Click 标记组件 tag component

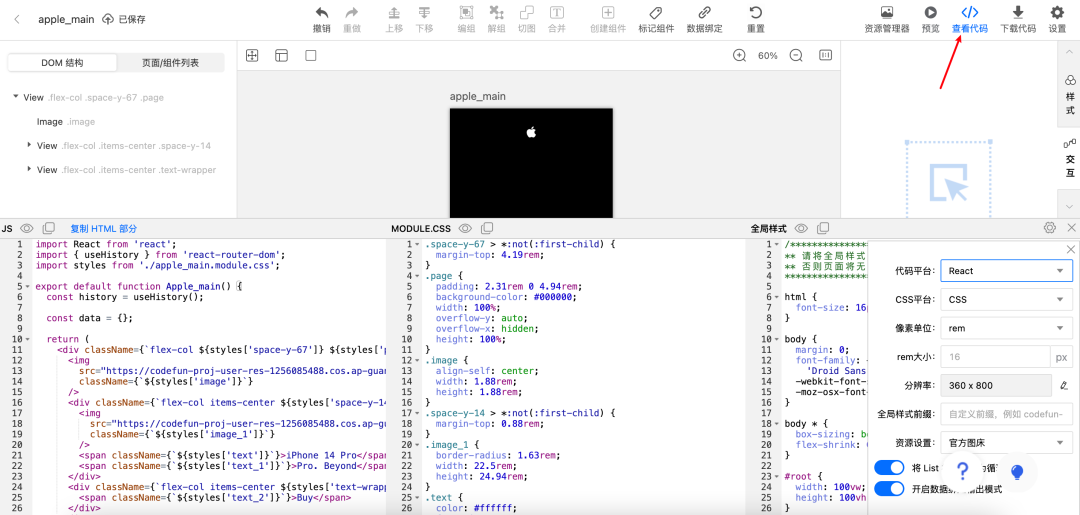click(x=656, y=20)
